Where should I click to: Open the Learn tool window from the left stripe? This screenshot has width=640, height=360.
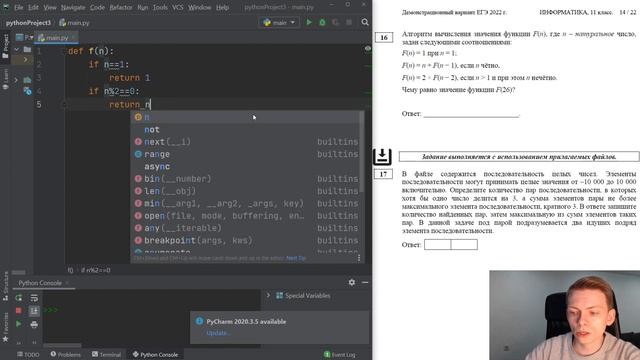pos(5,79)
